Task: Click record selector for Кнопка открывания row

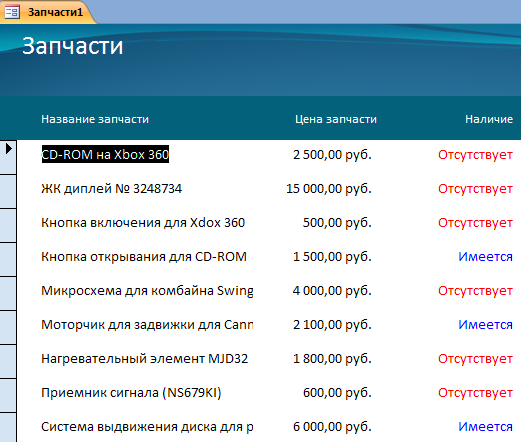Action: coord(8,260)
